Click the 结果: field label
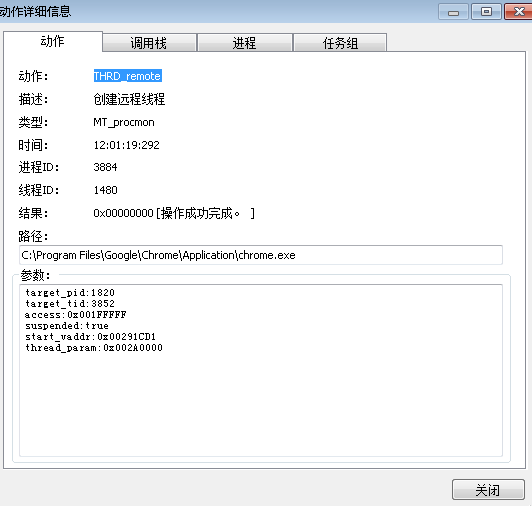532x506 pixels. pyautogui.click(x=33, y=213)
